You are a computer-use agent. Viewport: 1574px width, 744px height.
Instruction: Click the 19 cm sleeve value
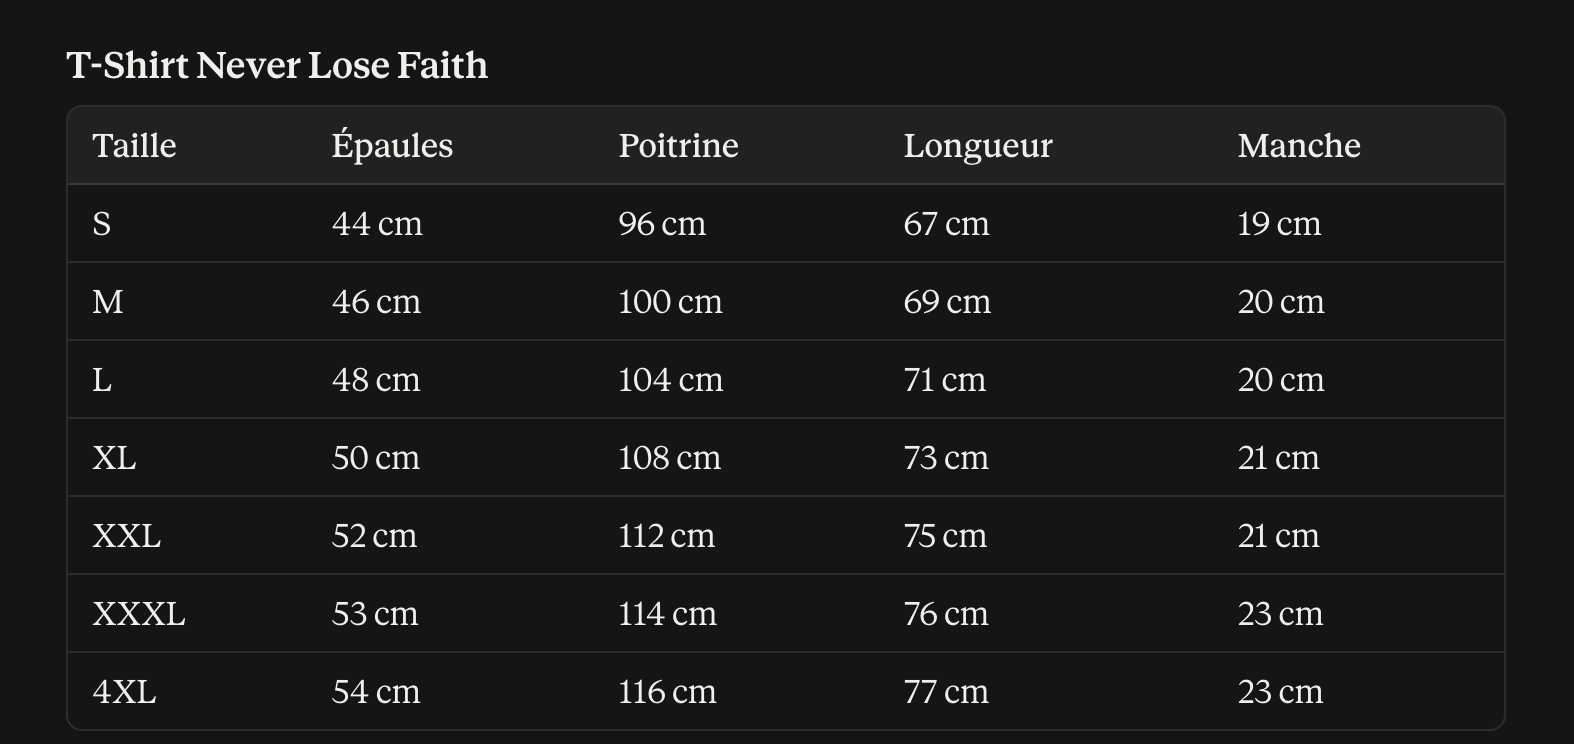[x=1279, y=224]
